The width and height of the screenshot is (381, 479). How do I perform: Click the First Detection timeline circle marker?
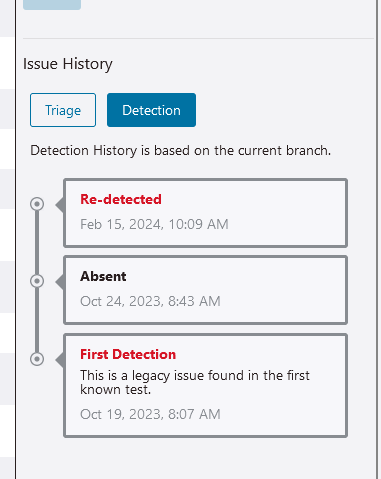37,359
